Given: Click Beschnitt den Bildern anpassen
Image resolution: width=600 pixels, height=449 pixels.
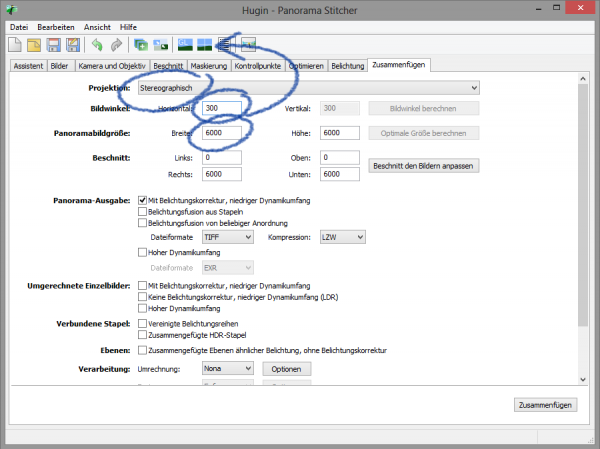Looking at the screenshot, I should (424, 166).
